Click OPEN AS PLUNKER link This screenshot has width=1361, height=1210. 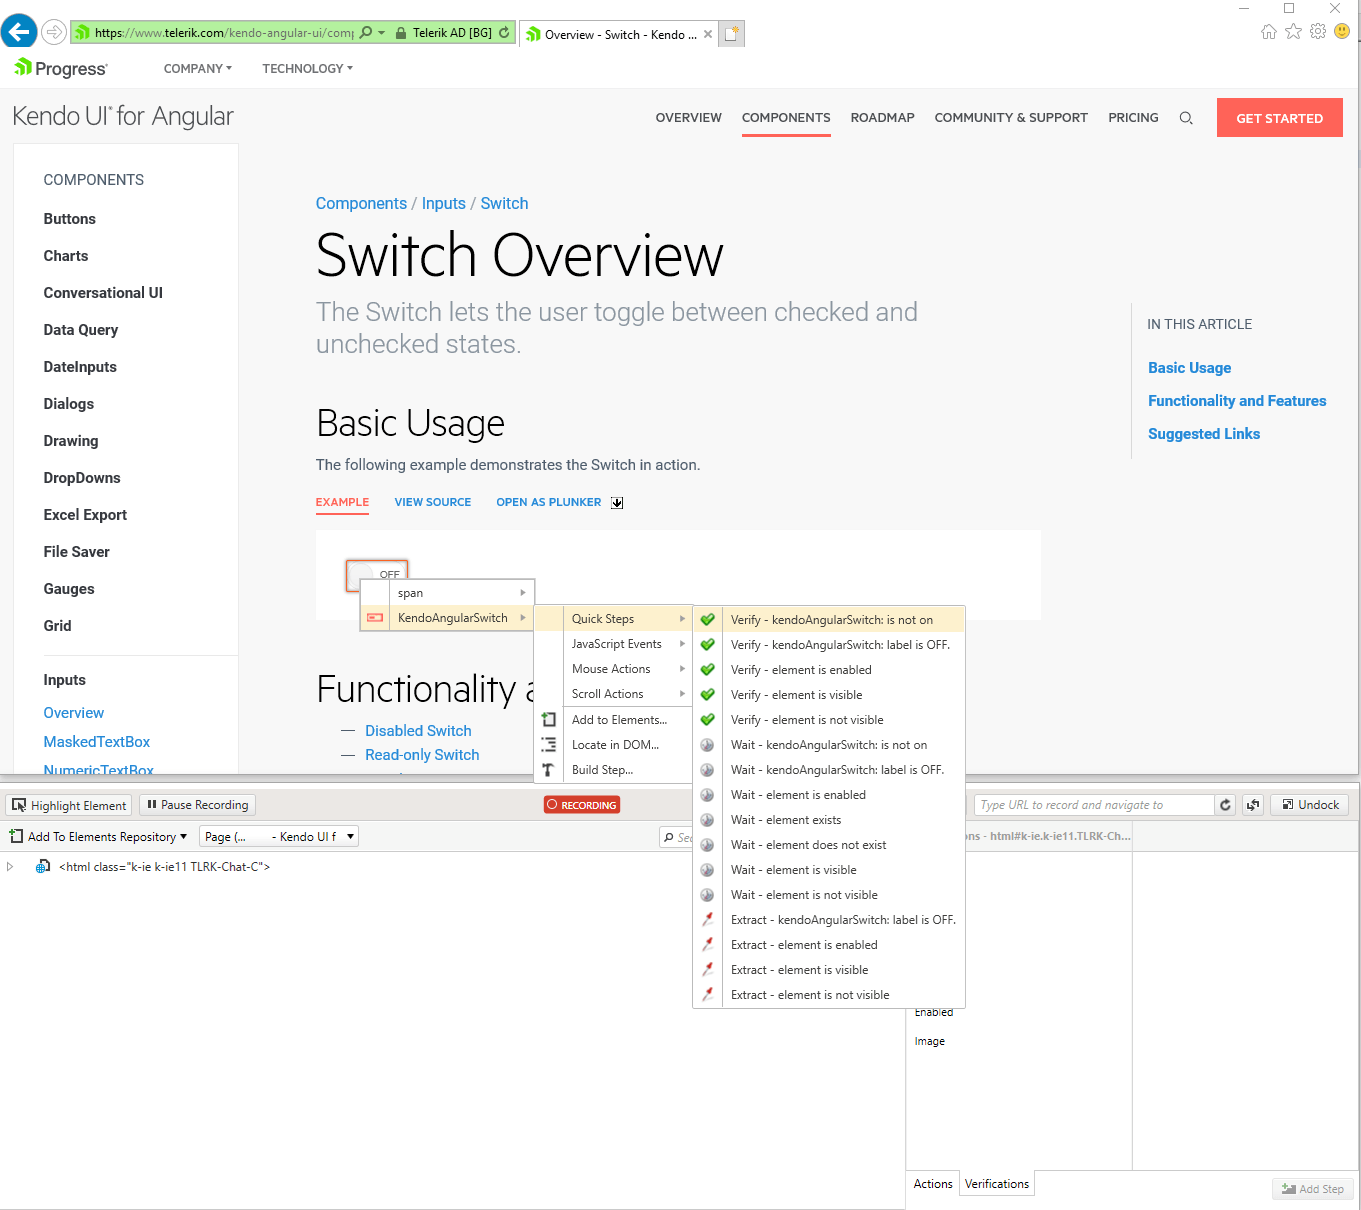549,502
